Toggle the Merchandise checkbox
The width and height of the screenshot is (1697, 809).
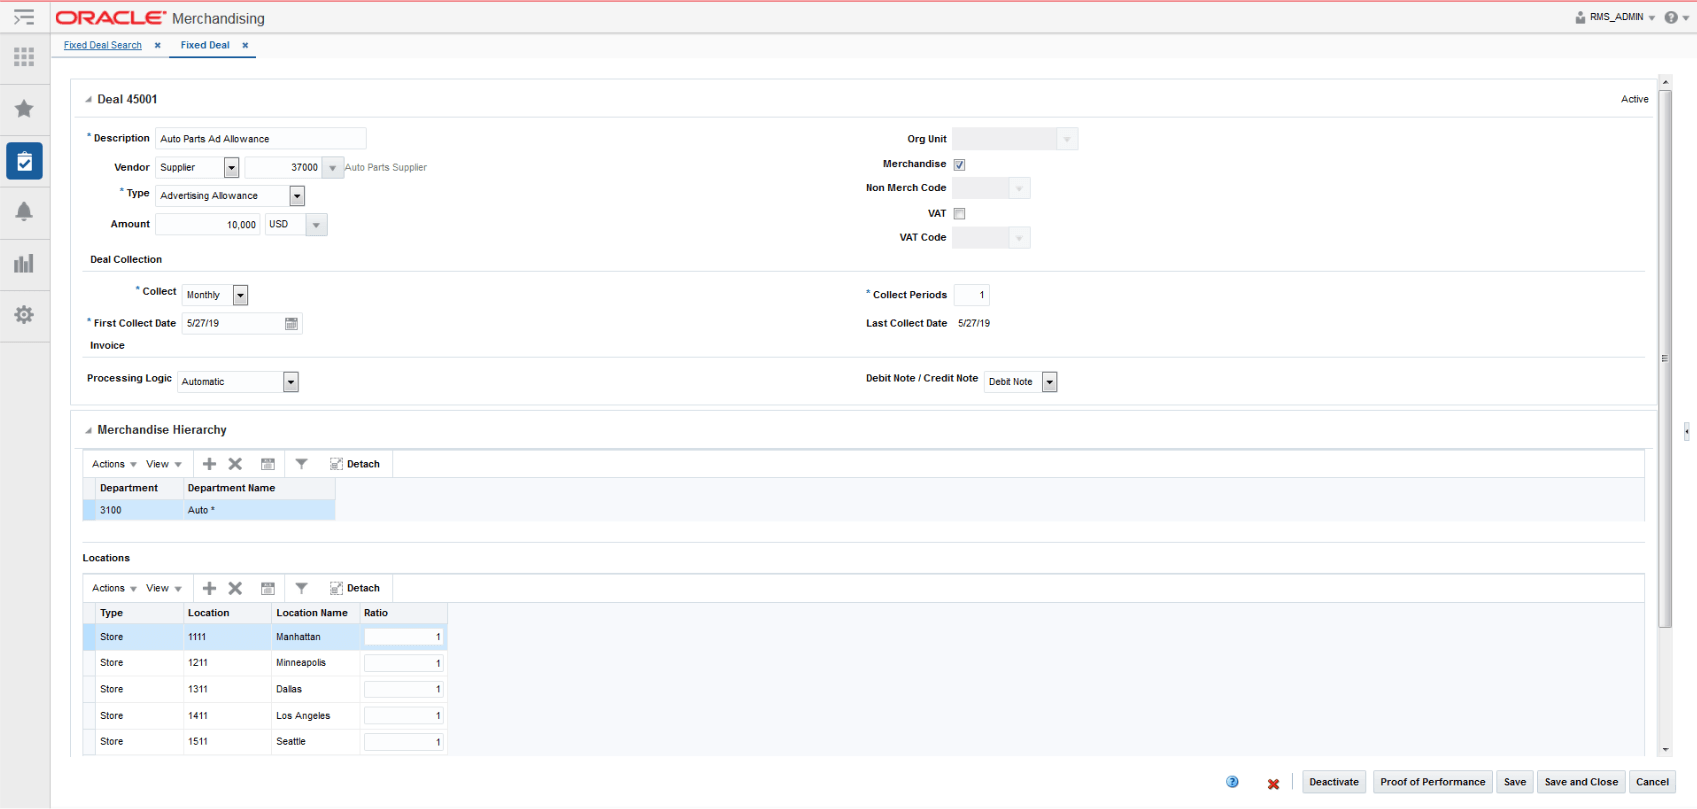tap(959, 165)
